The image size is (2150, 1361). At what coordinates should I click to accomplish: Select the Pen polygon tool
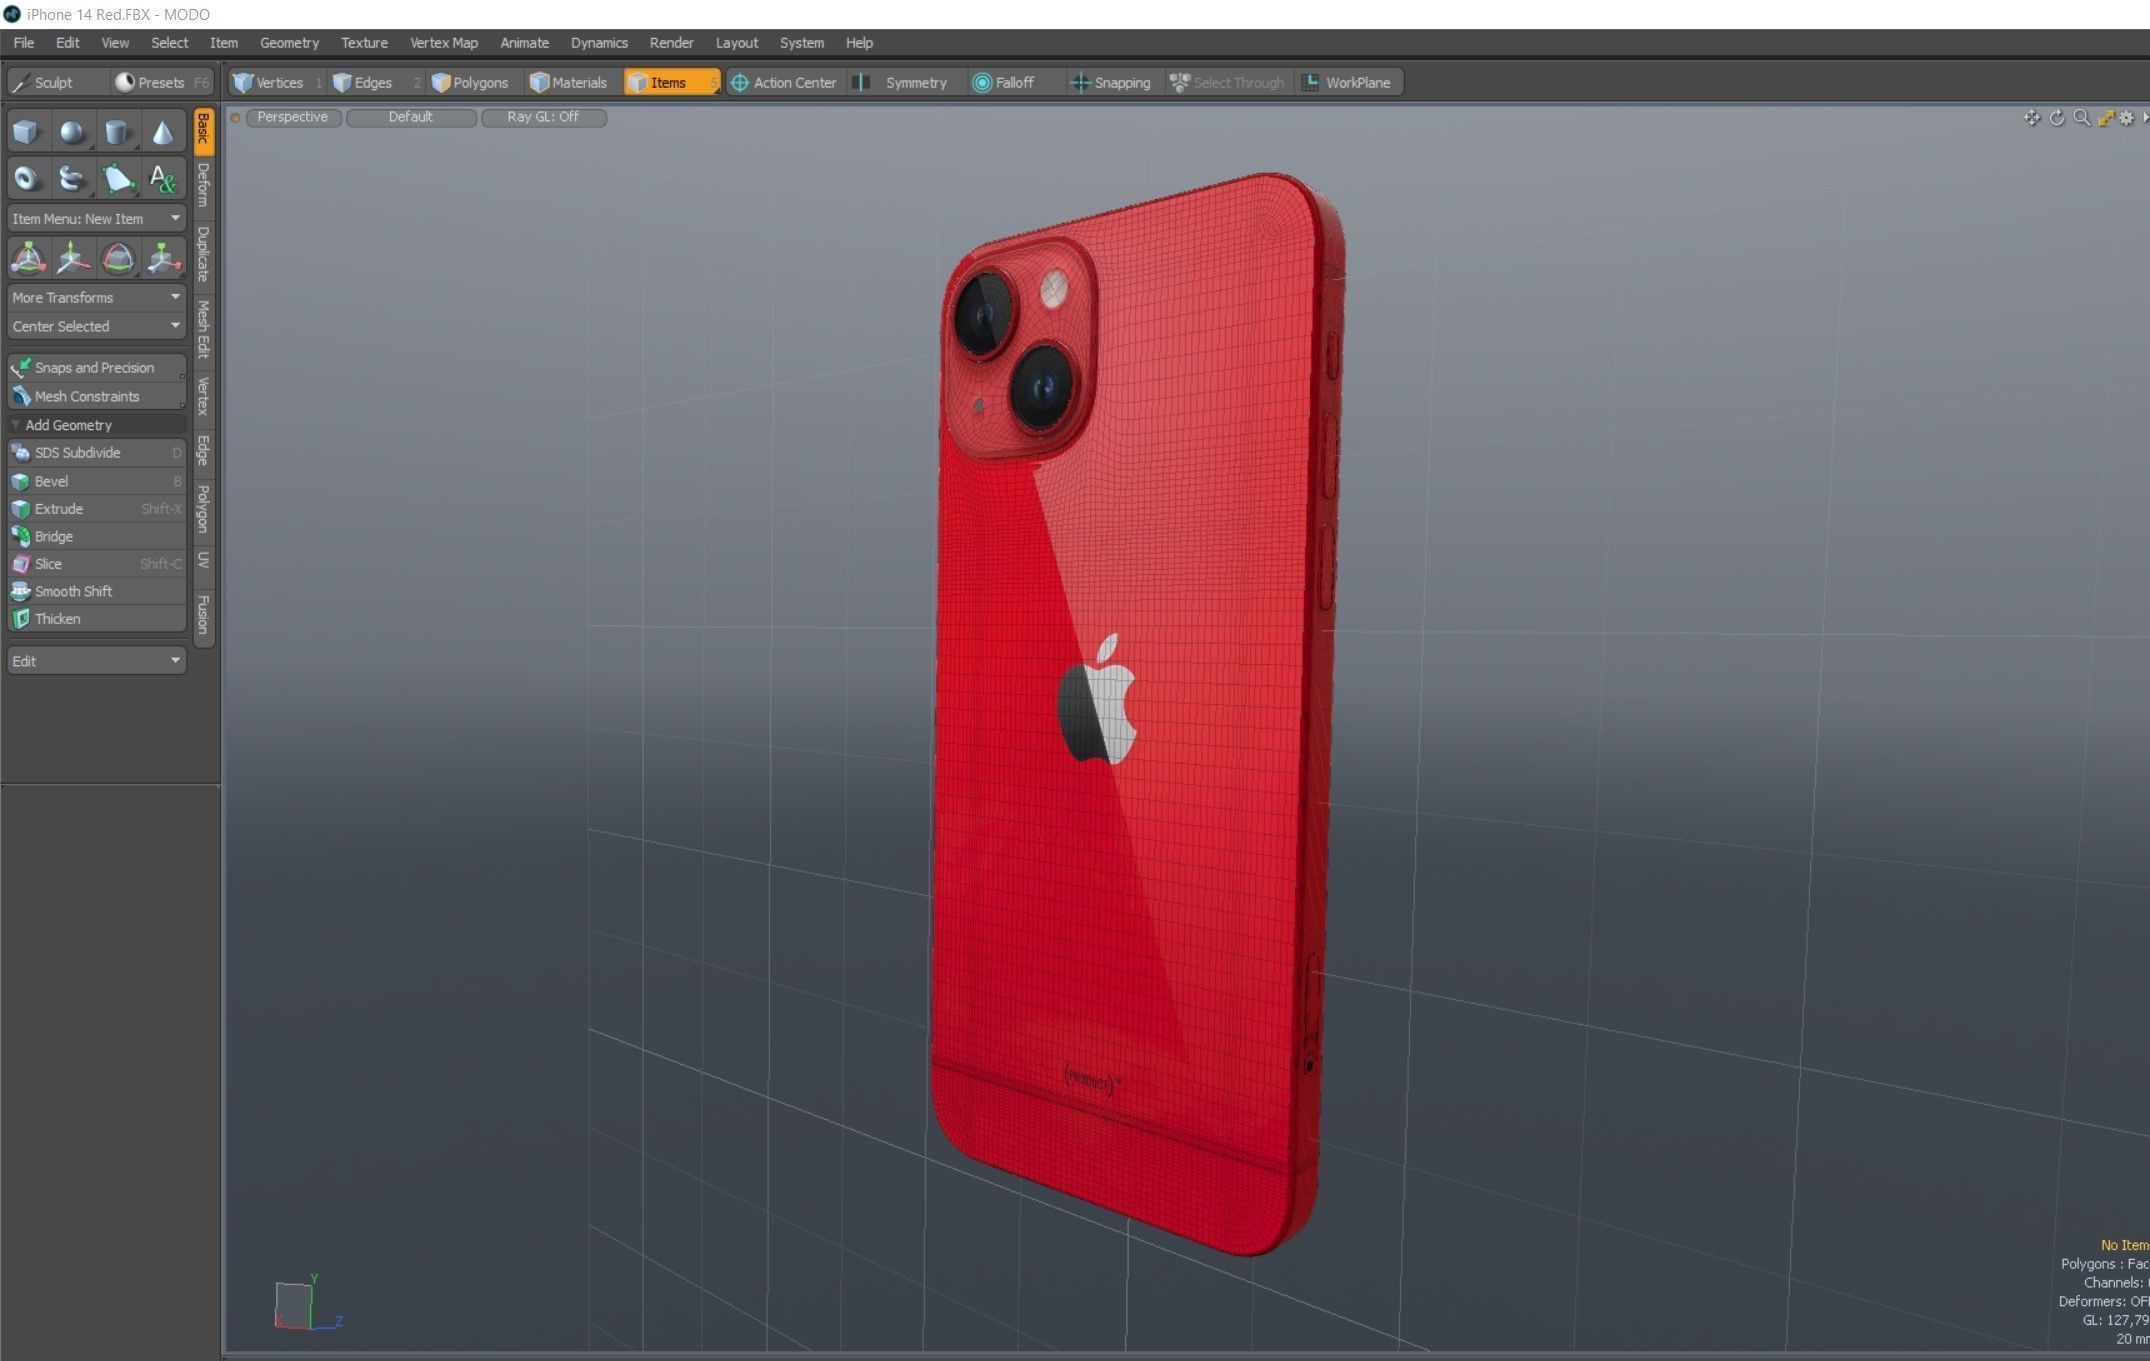pyautogui.click(x=117, y=178)
